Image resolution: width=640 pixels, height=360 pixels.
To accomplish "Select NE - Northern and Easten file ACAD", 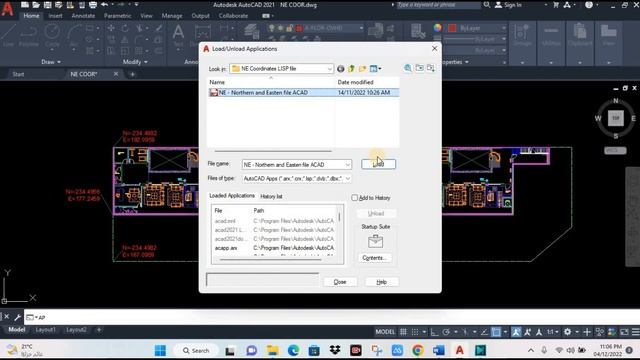I will 303,93.
